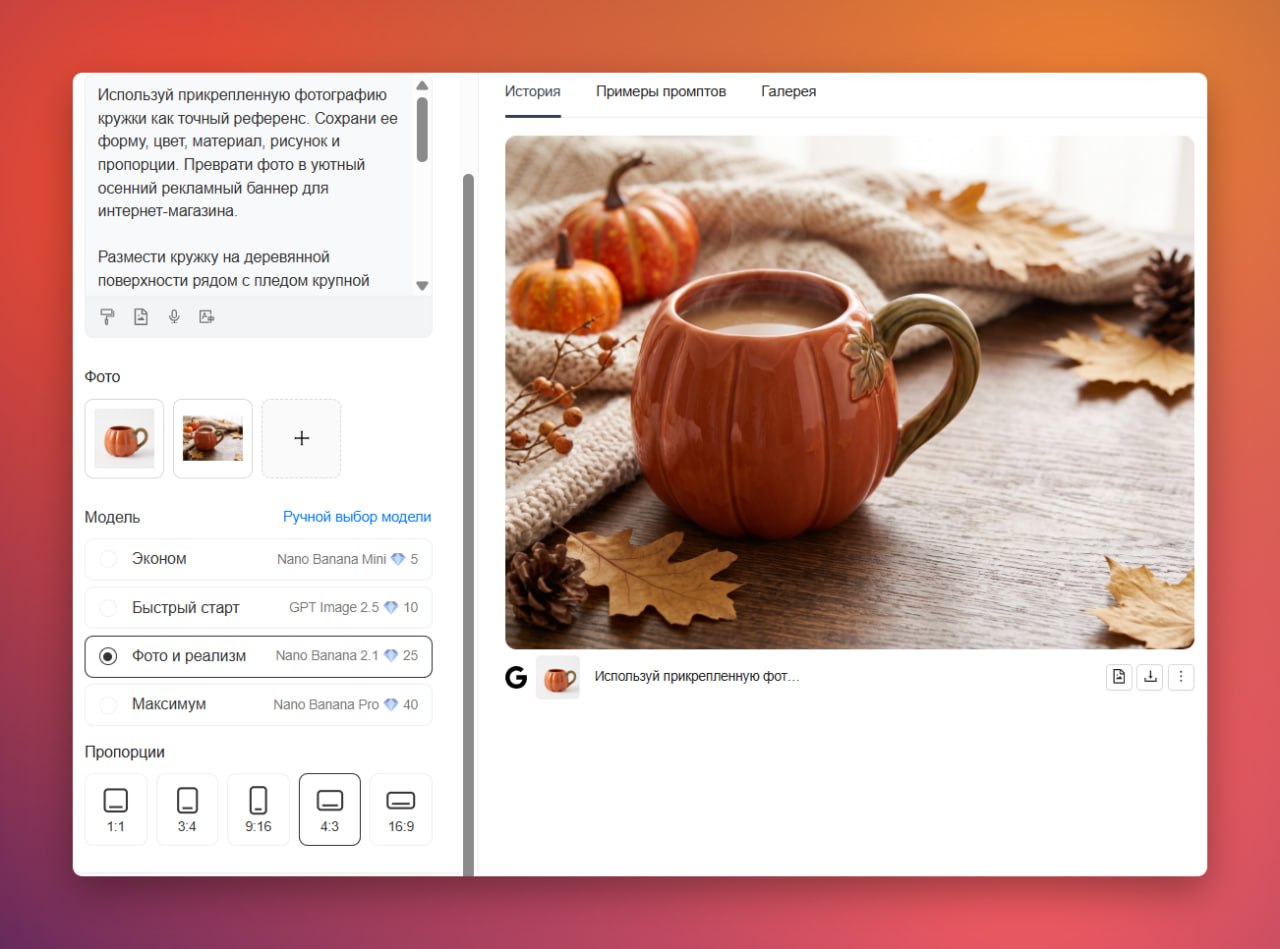Image resolution: width=1280 pixels, height=949 pixels.
Task: Choose the 4:3 aspect ratio
Action: pyautogui.click(x=330, y=809)
